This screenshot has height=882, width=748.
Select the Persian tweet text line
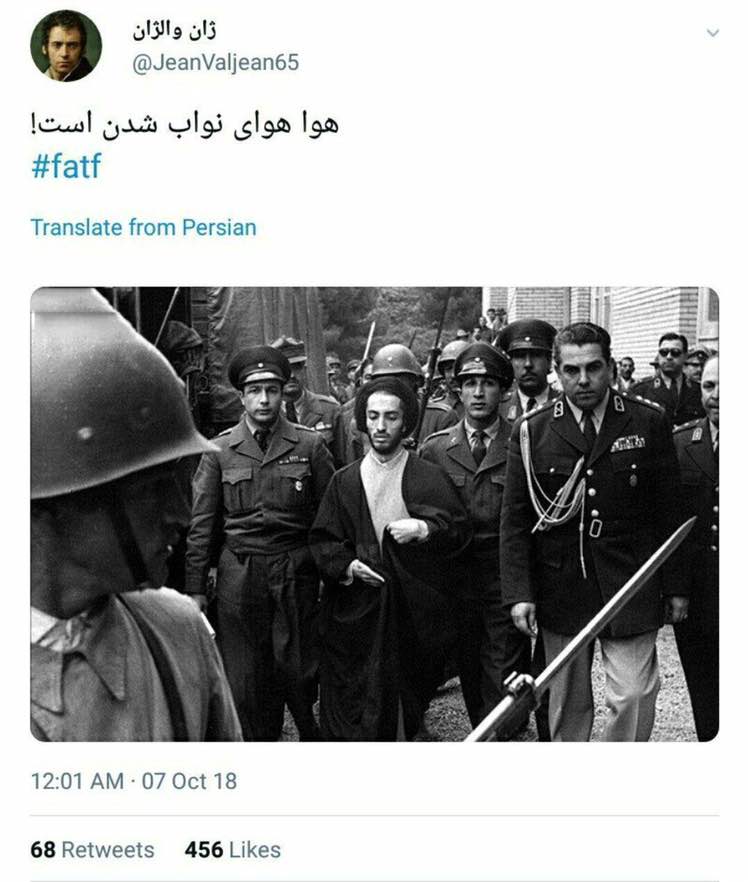(185, 124)
